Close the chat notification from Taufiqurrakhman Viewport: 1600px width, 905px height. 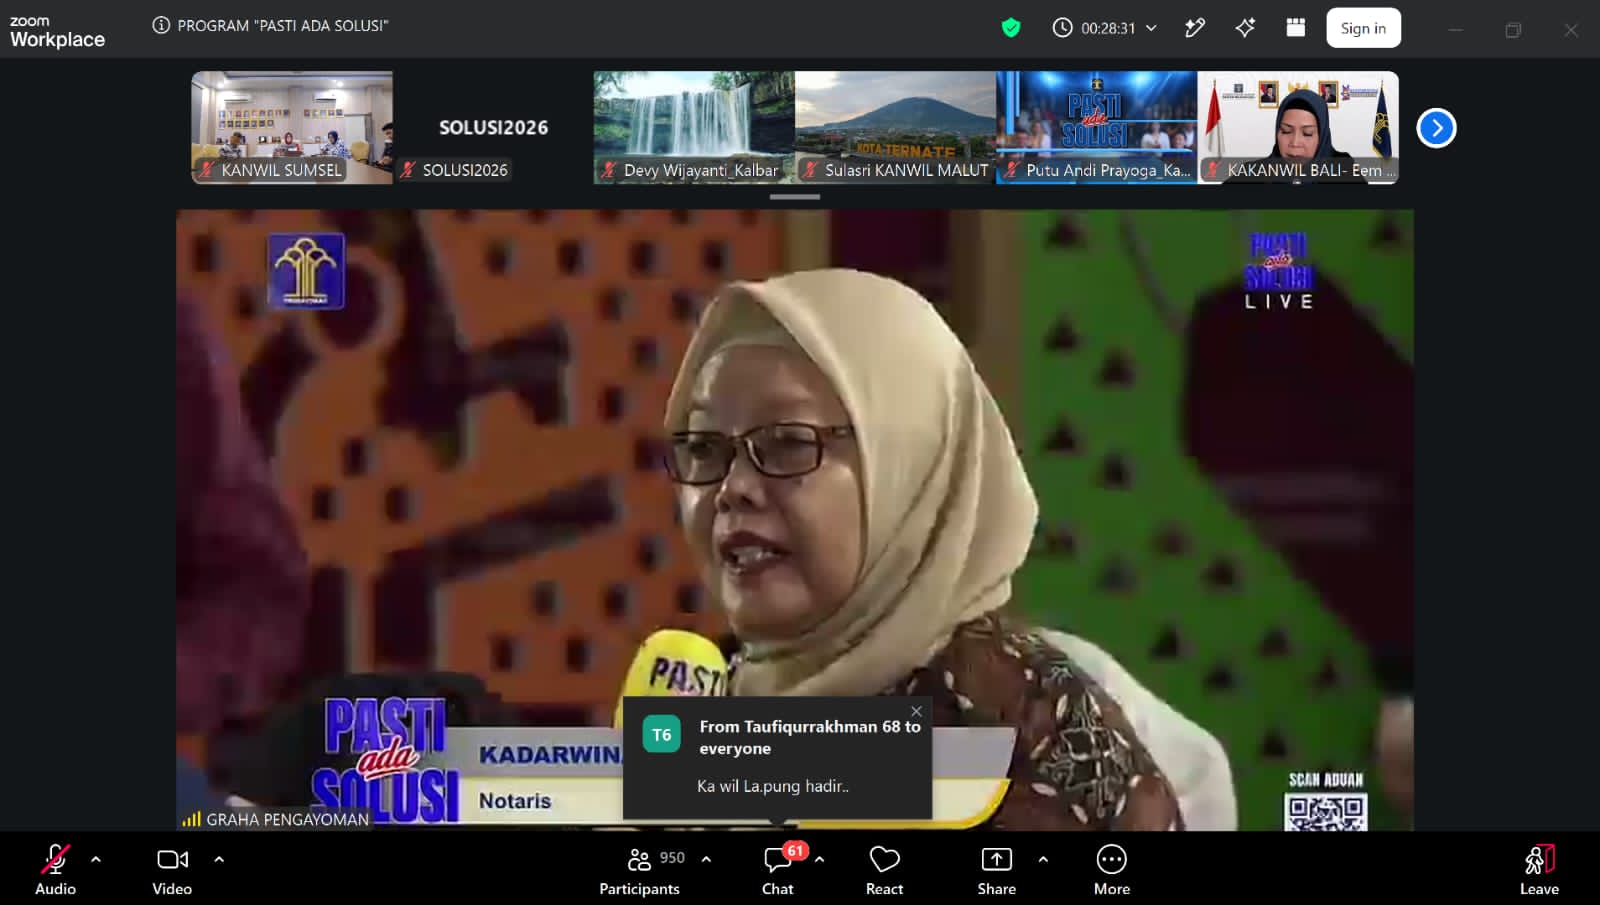pos(916,711)
